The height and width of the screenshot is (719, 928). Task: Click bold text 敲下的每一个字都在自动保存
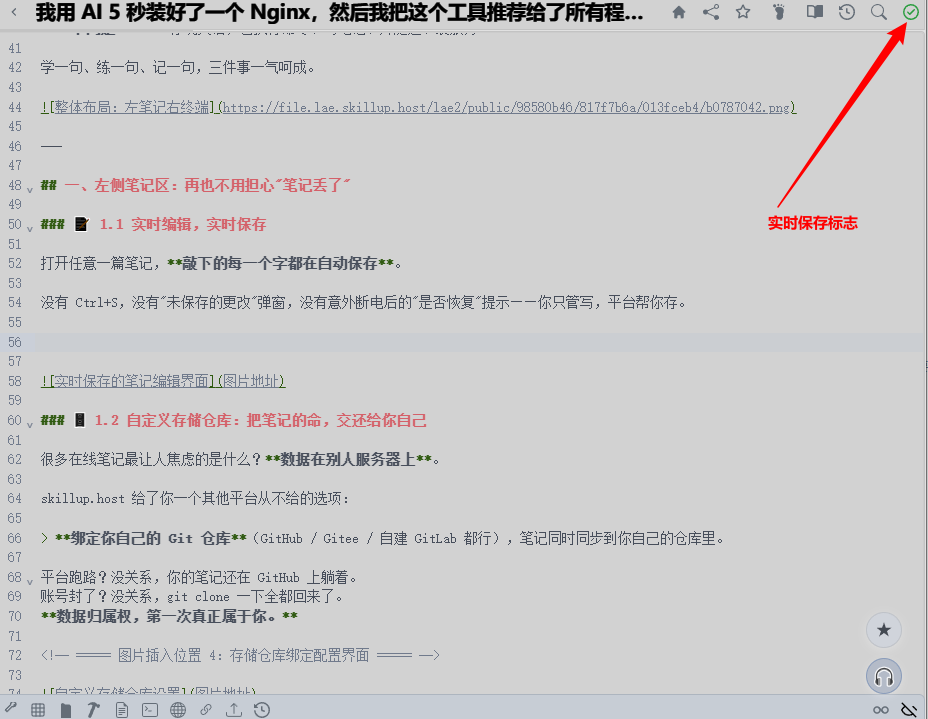tap(279, 263)
